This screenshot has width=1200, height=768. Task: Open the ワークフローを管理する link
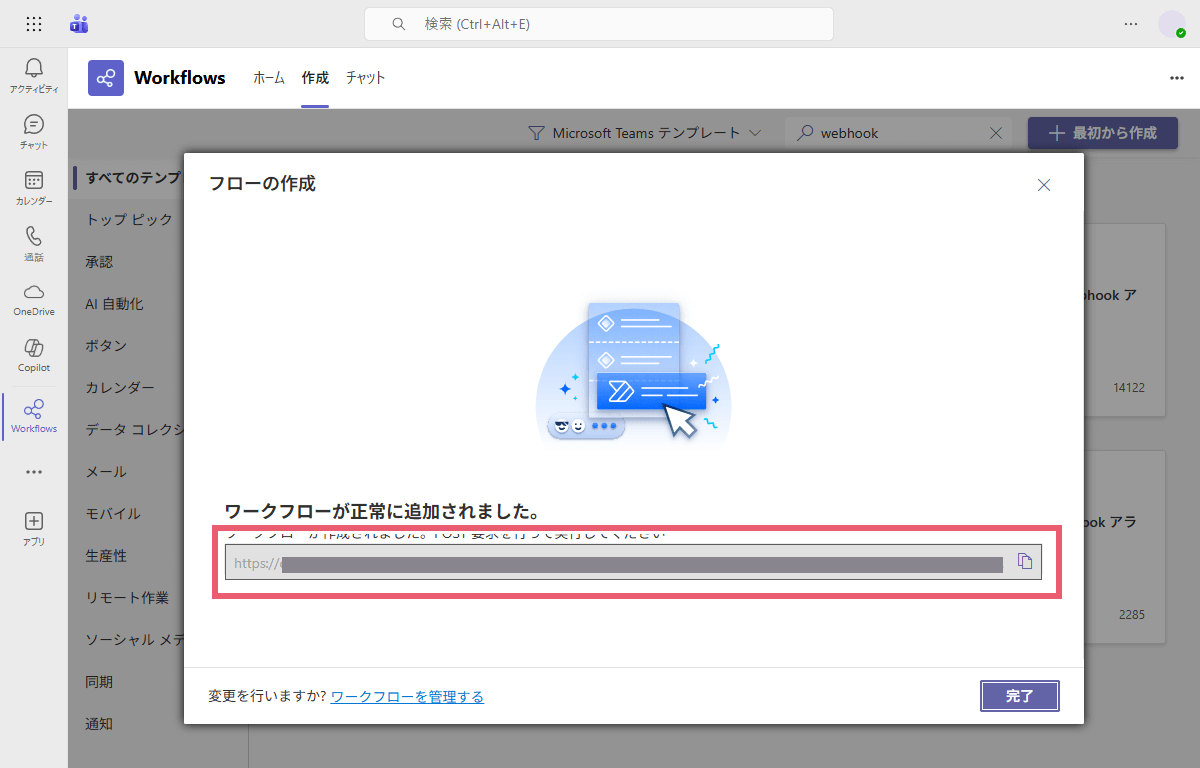click(x=407, y=697)
